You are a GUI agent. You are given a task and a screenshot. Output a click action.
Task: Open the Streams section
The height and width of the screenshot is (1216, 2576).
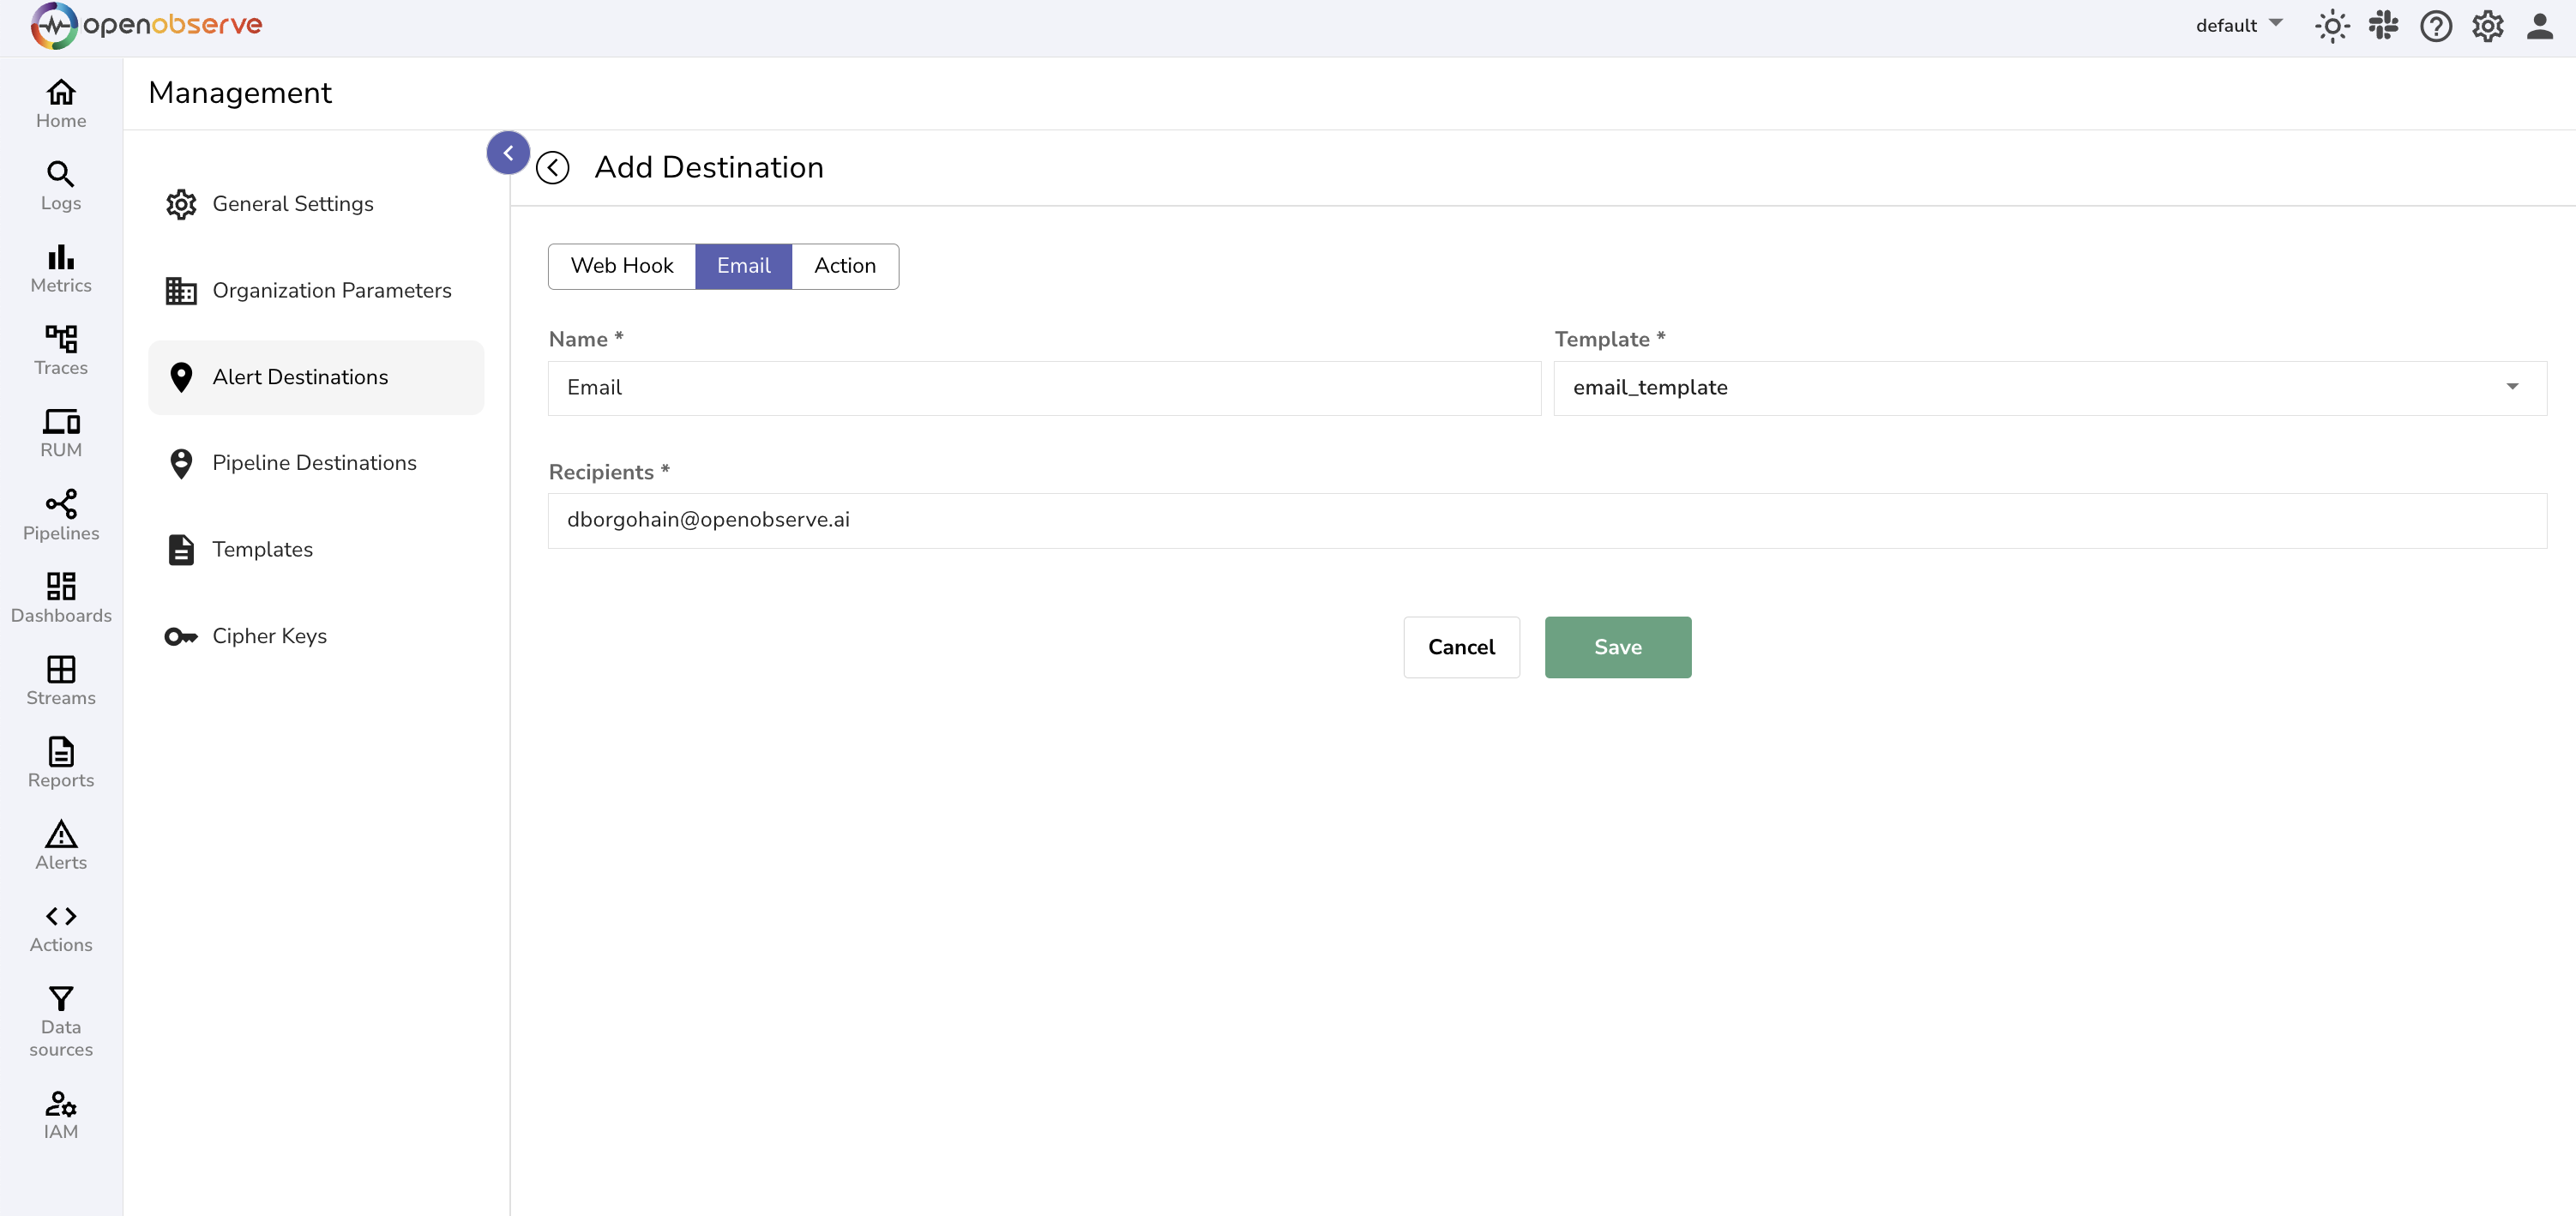pos(60,680)
